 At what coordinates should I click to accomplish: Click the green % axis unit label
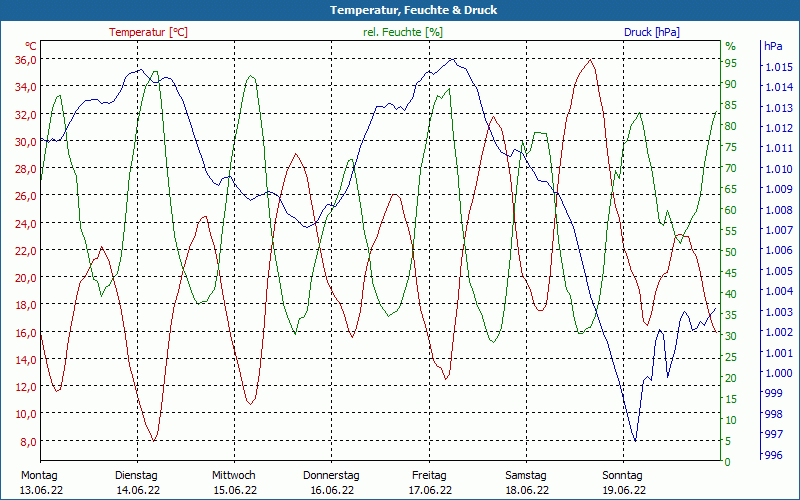[731, 46]
